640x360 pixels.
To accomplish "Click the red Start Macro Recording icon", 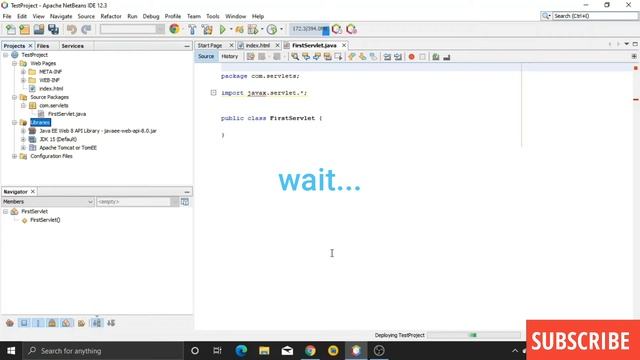I will click(x=411, y=57).
